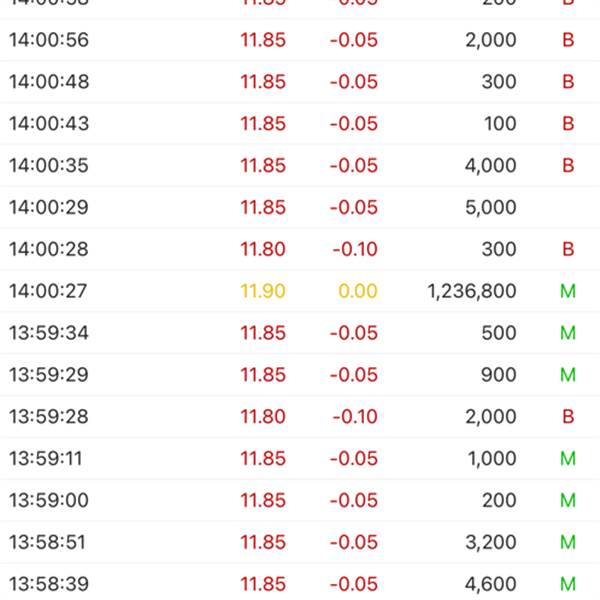Tap the 4,000 volume at 14:00:35
This screenshot has width=600, height=600.
pos(491,165)
